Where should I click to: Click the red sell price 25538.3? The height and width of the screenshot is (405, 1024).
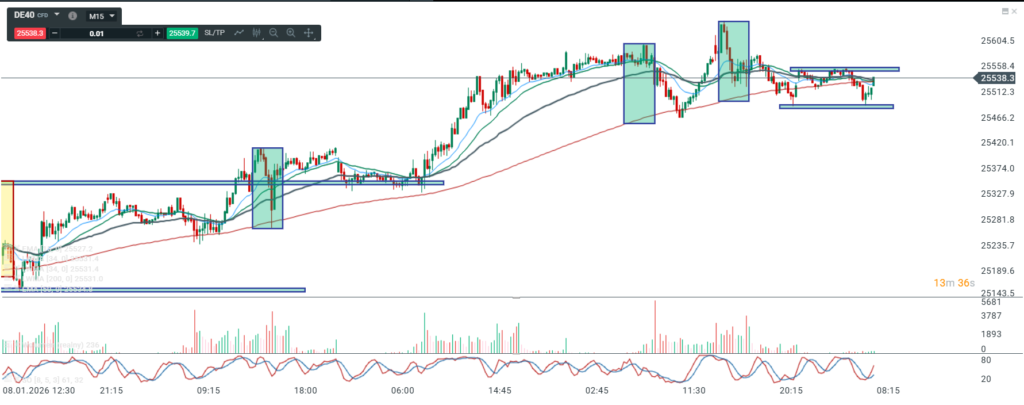[x=29, y=33]
